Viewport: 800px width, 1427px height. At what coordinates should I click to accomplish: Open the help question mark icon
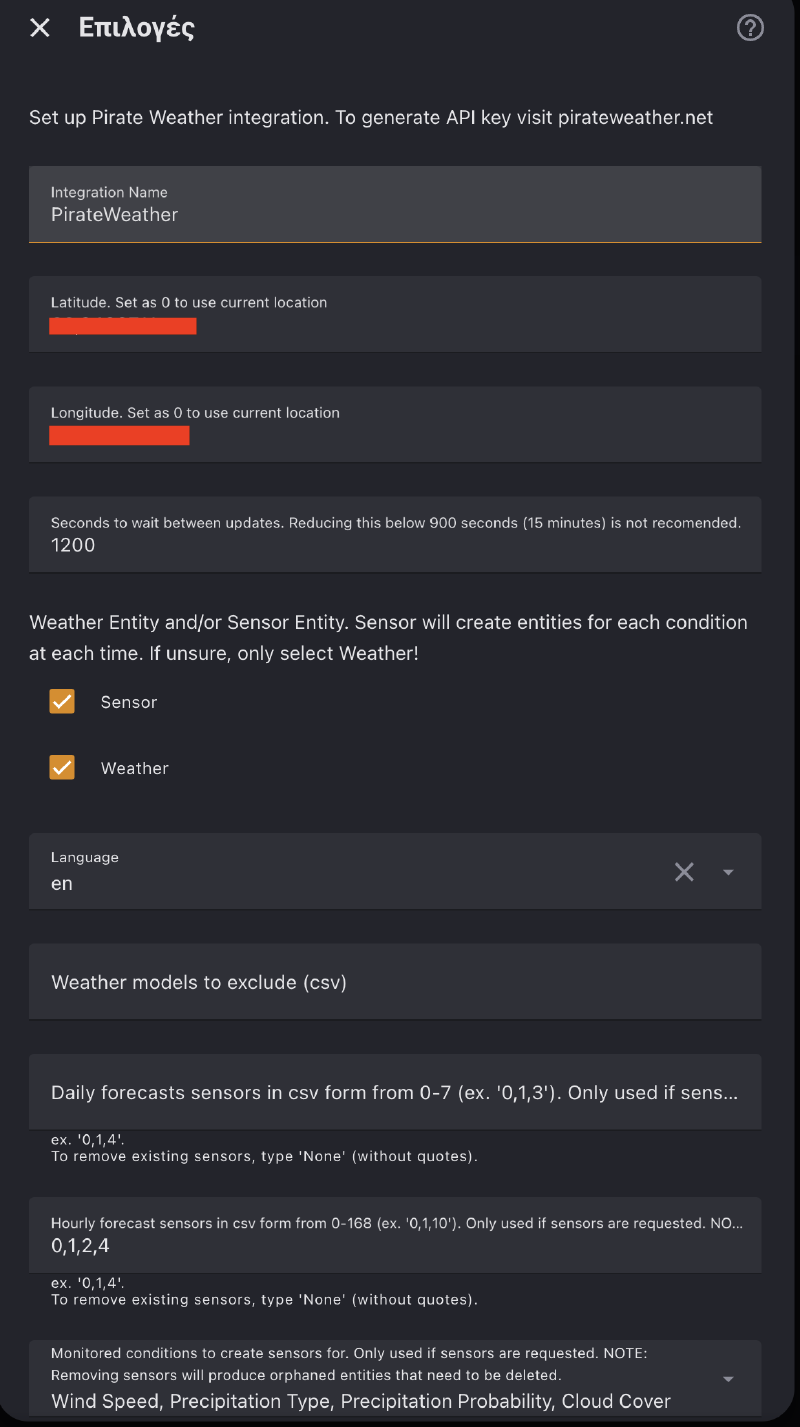point(750,27)
